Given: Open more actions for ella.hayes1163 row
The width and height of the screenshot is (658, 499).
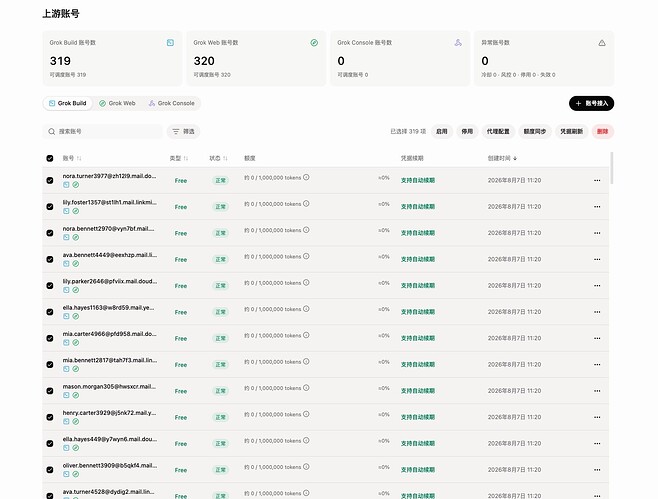Looking at the screenshot, I should [597, 312].
